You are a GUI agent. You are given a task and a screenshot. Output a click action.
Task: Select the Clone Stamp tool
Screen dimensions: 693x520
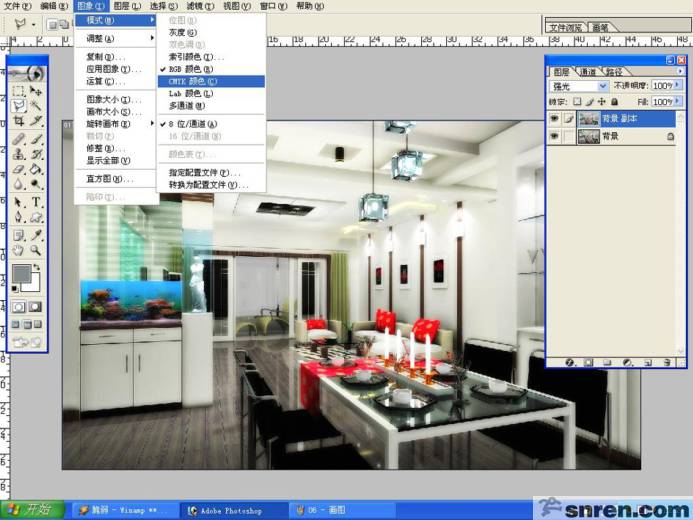tap(18, 154)
